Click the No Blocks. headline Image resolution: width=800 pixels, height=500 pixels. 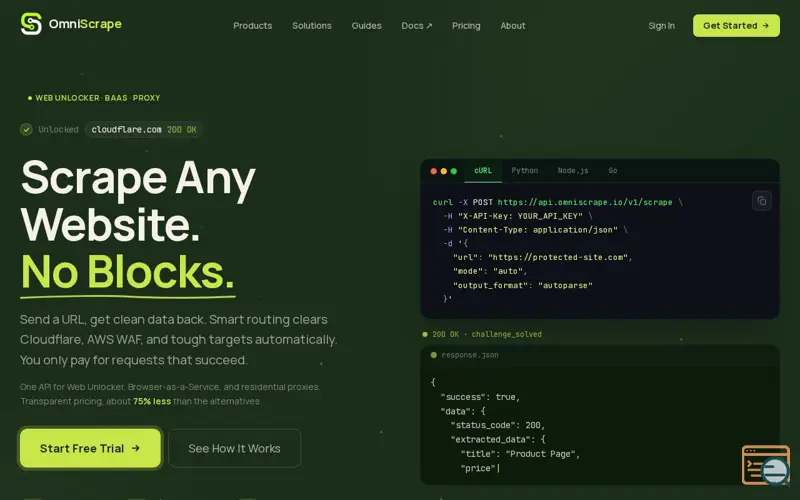coord(128,272)
